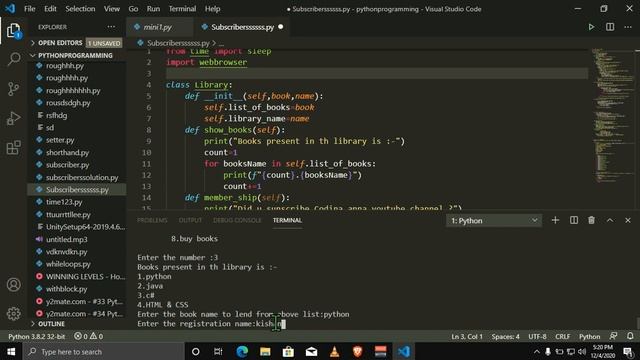This screenshot has width=640, height=360.
Task: Split the terminal pane
Action: [573, 220]
